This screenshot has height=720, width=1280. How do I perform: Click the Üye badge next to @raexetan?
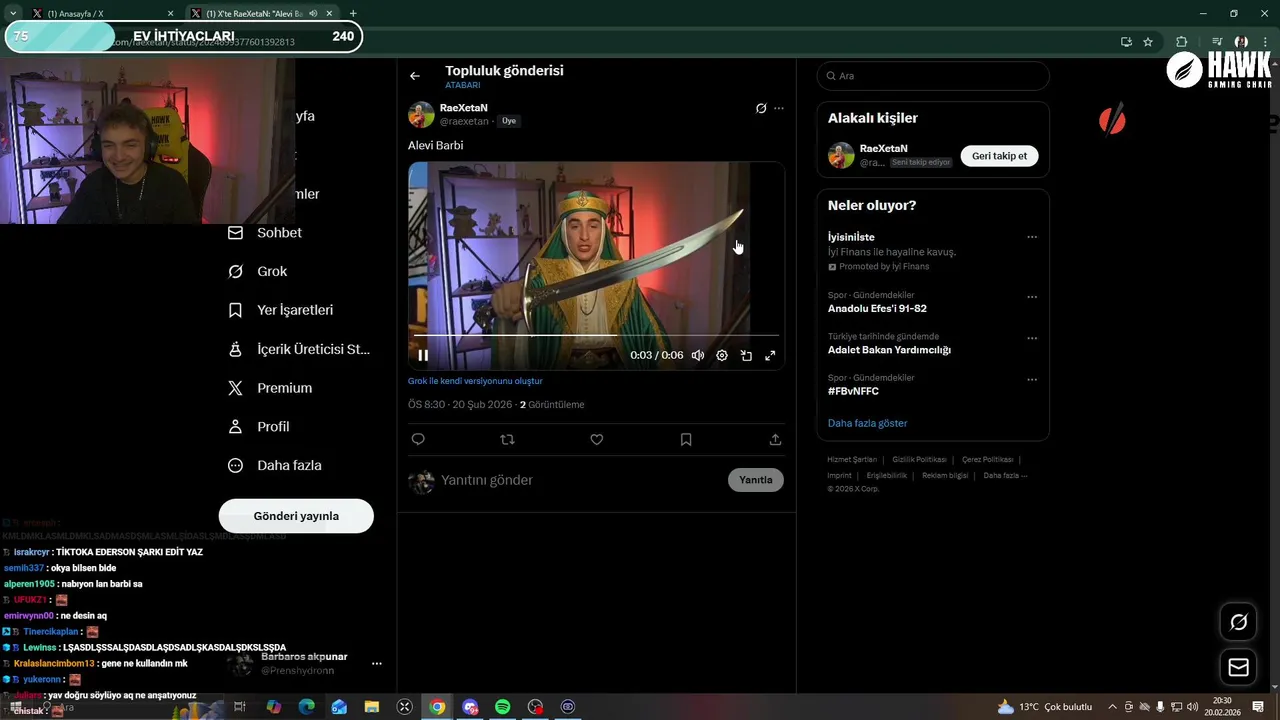pos(509,121)
